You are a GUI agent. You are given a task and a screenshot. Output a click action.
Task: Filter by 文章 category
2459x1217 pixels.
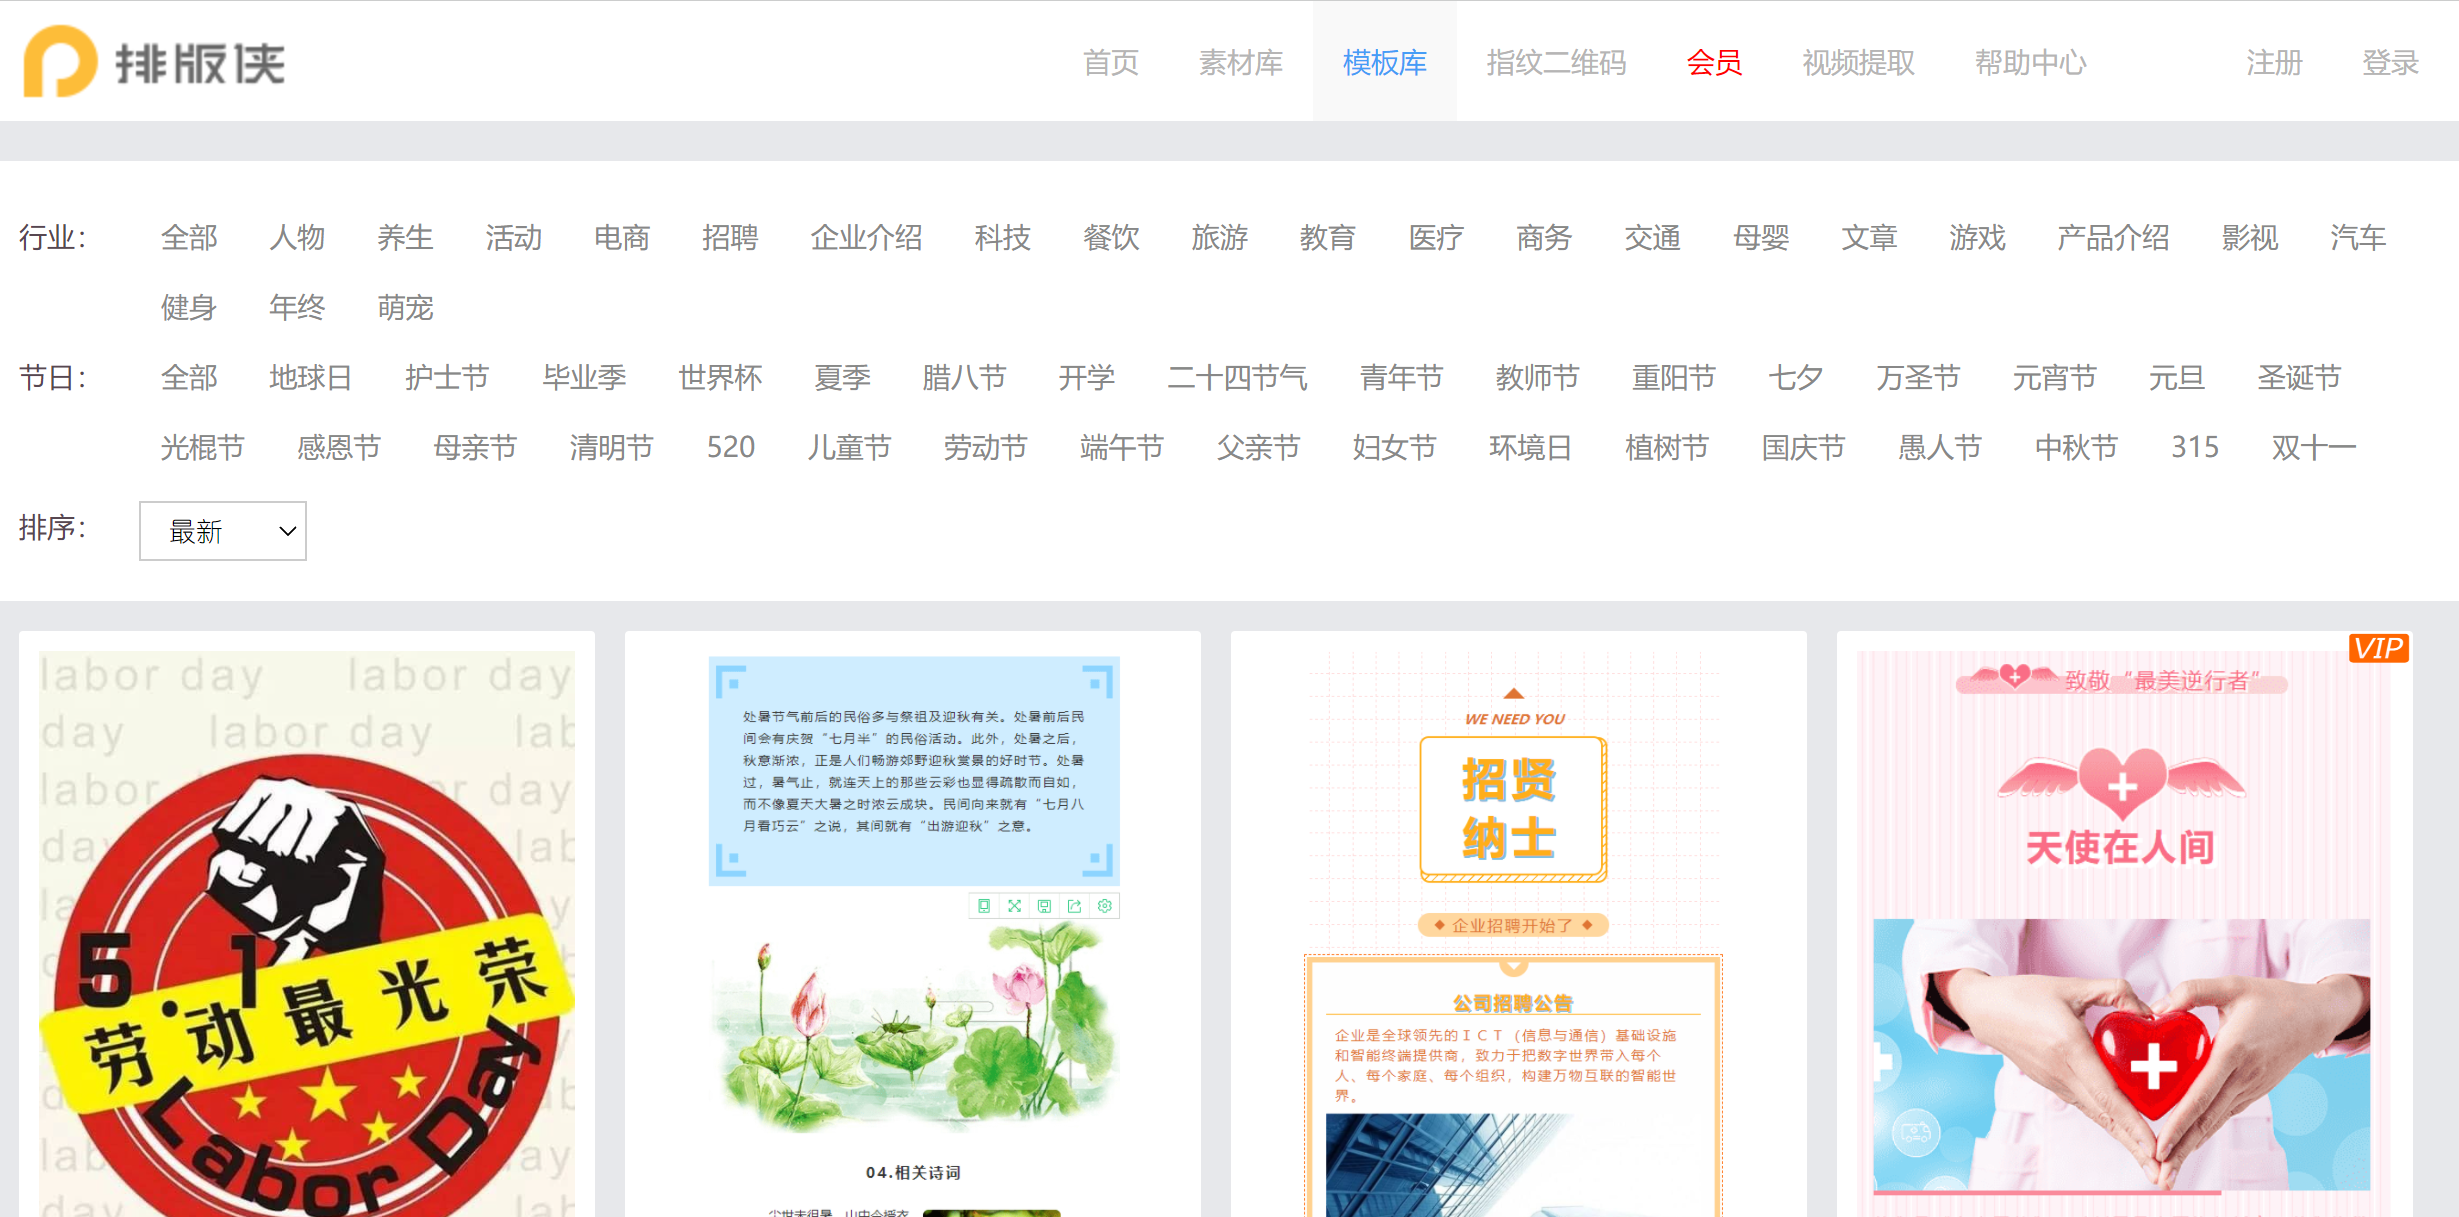click(1869, 237)
